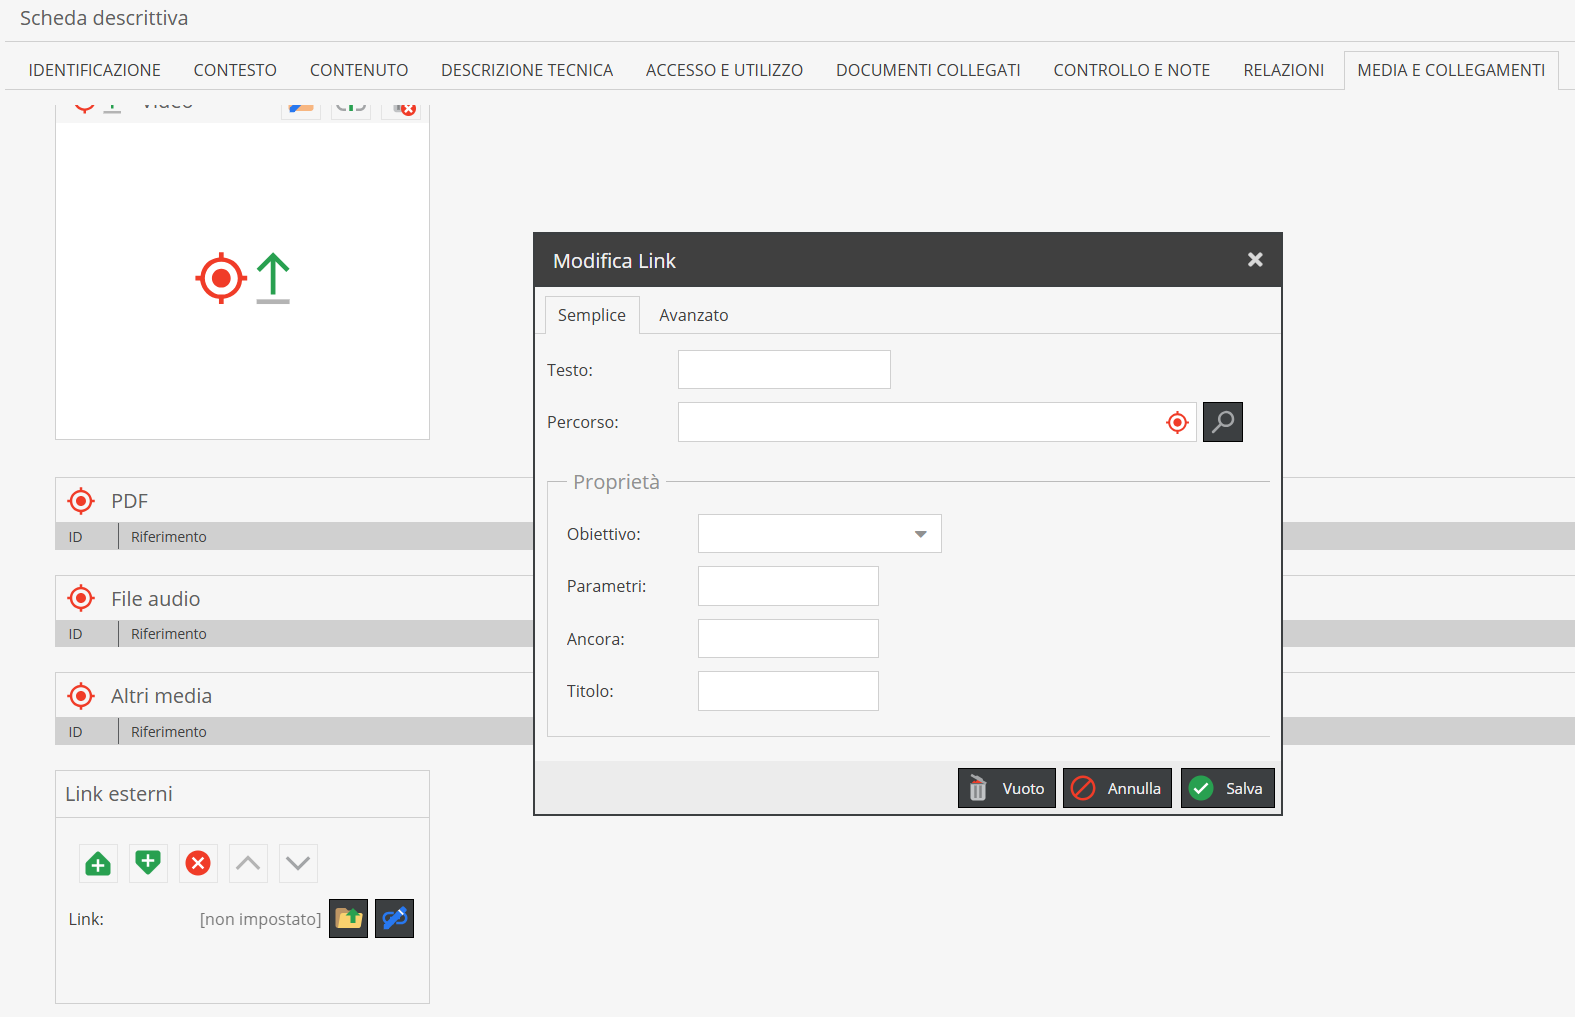The width and height of the screenshot is (1575, 1017).
Task: Go to the RELAZIONI tab
Action: click(1283, 70)
